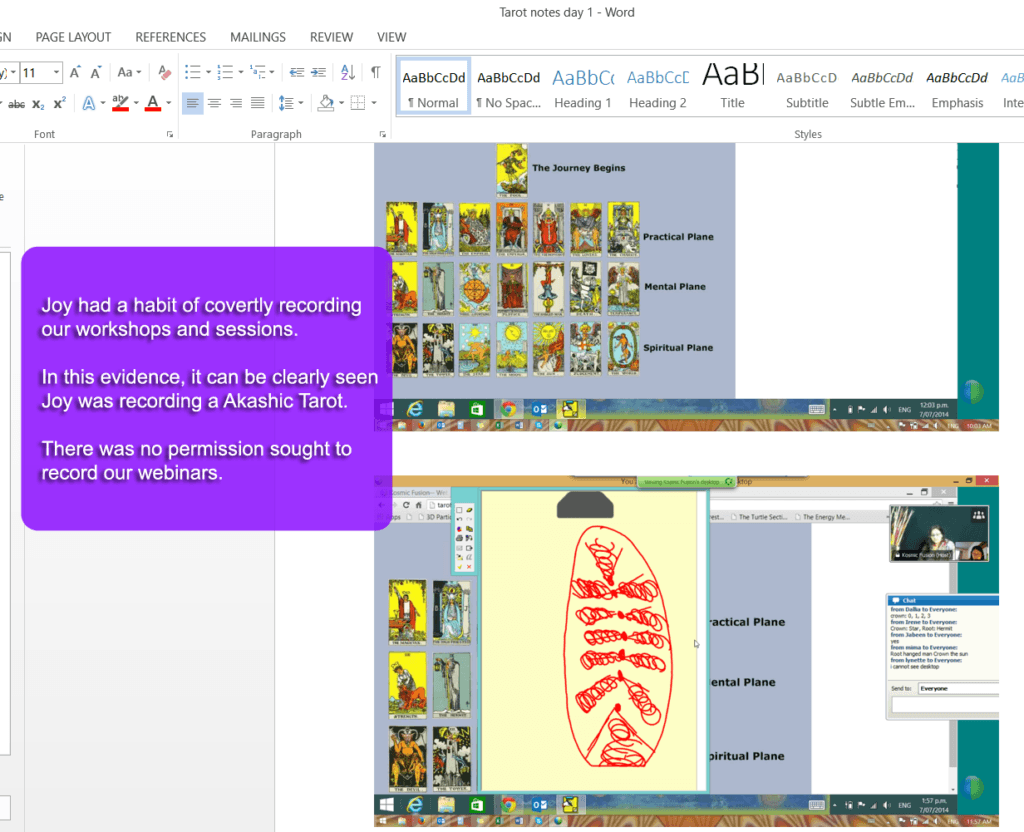
Task: Apply the Normal style
Action: coord(434,88)
